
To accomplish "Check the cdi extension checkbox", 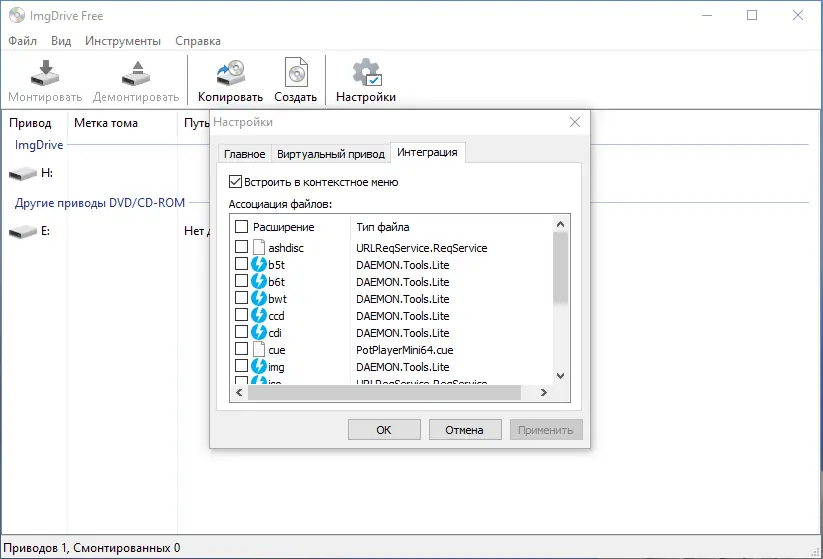I will pos(241,332).
